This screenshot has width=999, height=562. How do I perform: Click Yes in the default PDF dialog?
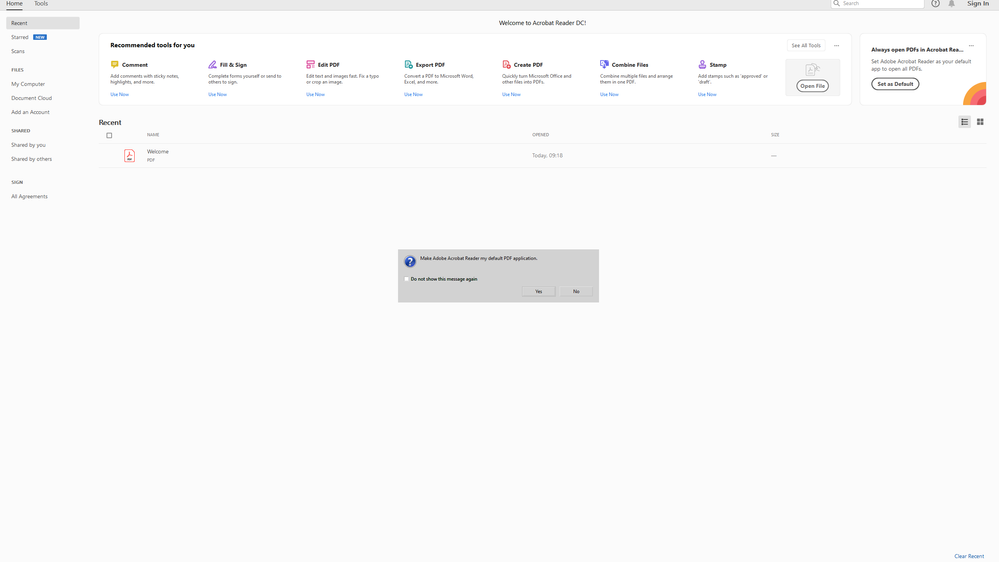coord(538,291)
